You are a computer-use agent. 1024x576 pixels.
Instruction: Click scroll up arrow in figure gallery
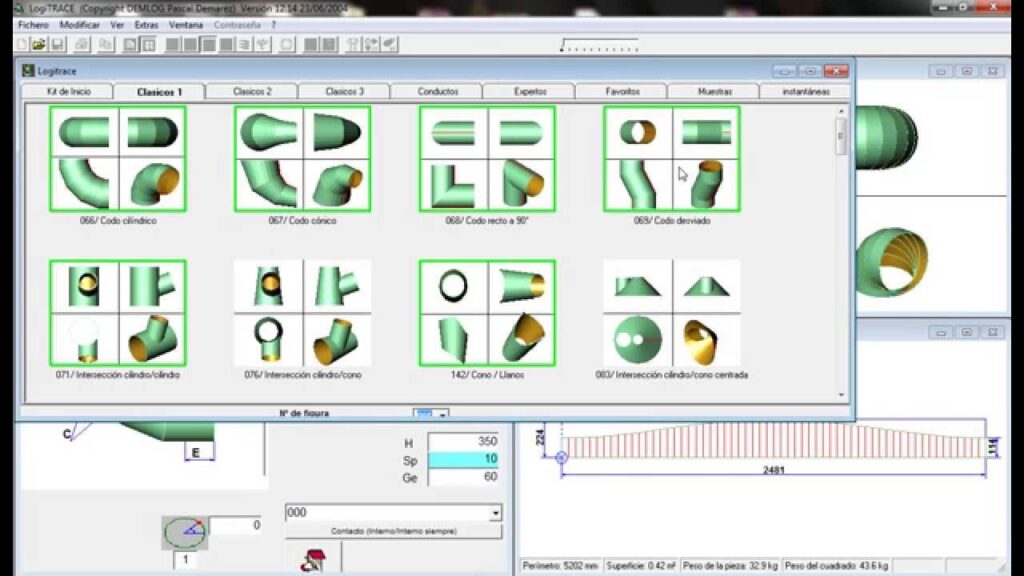point(841,112)
